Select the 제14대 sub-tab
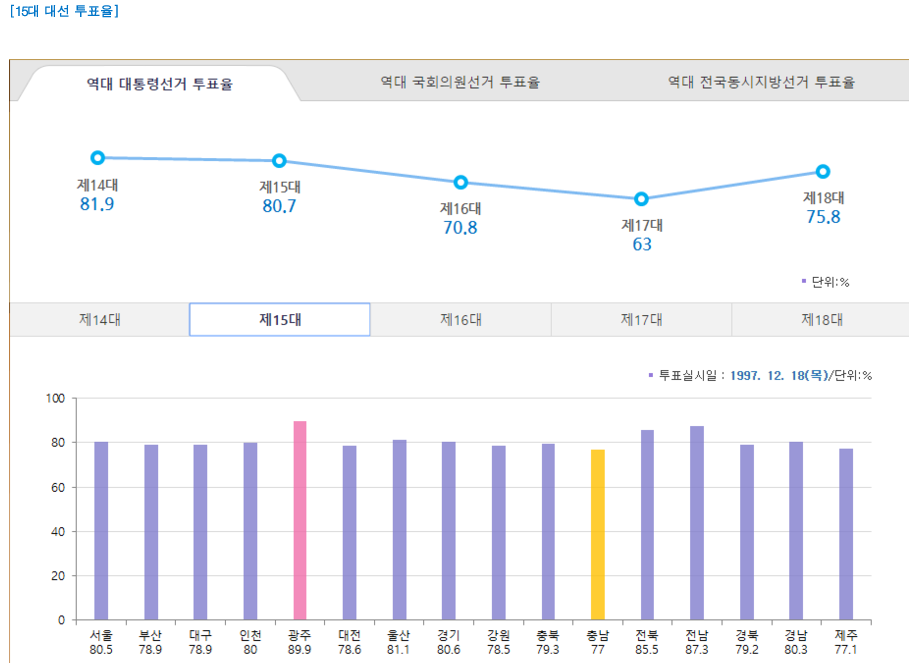 tap(96, 319)
